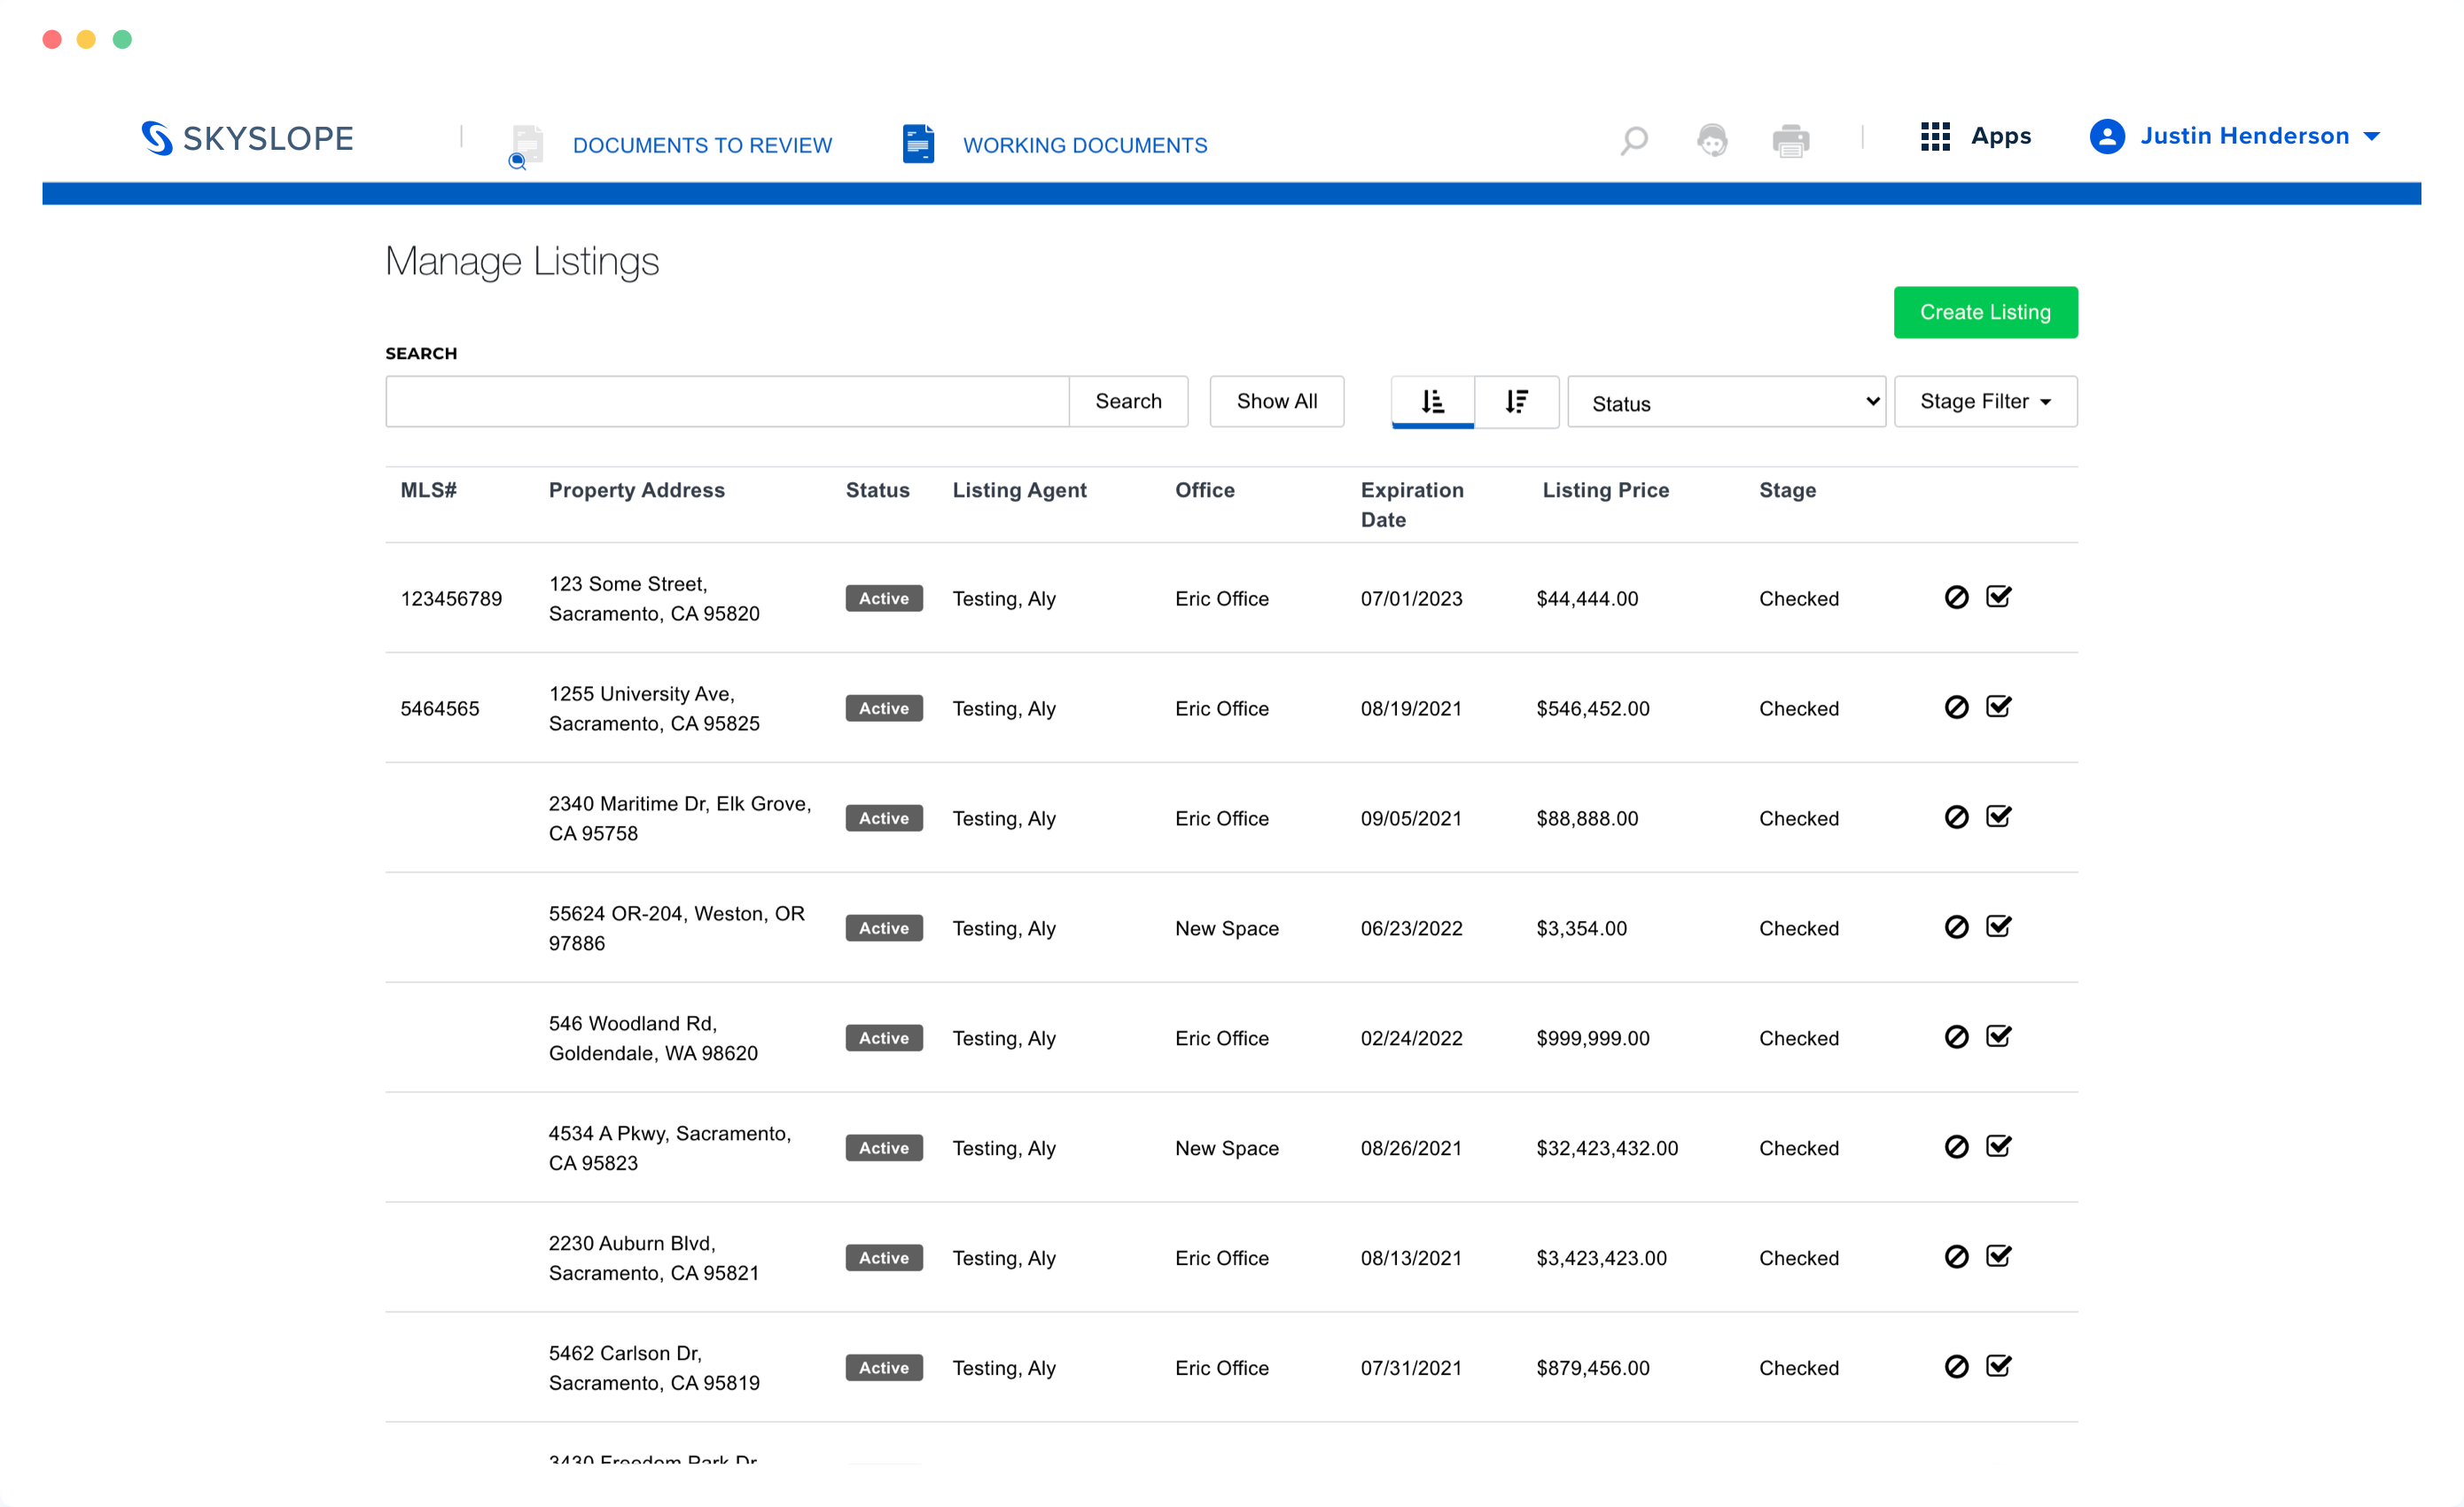This screenshot has width=2464, height=1507.
Task: Click cancel icon for 123 Some Street listing
Action: tap(1956, 597)
